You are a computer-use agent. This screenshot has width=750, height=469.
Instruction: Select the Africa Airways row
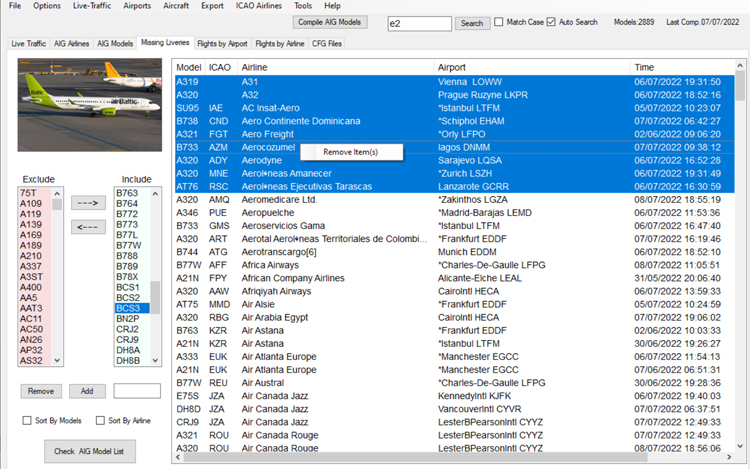point(454,265)
